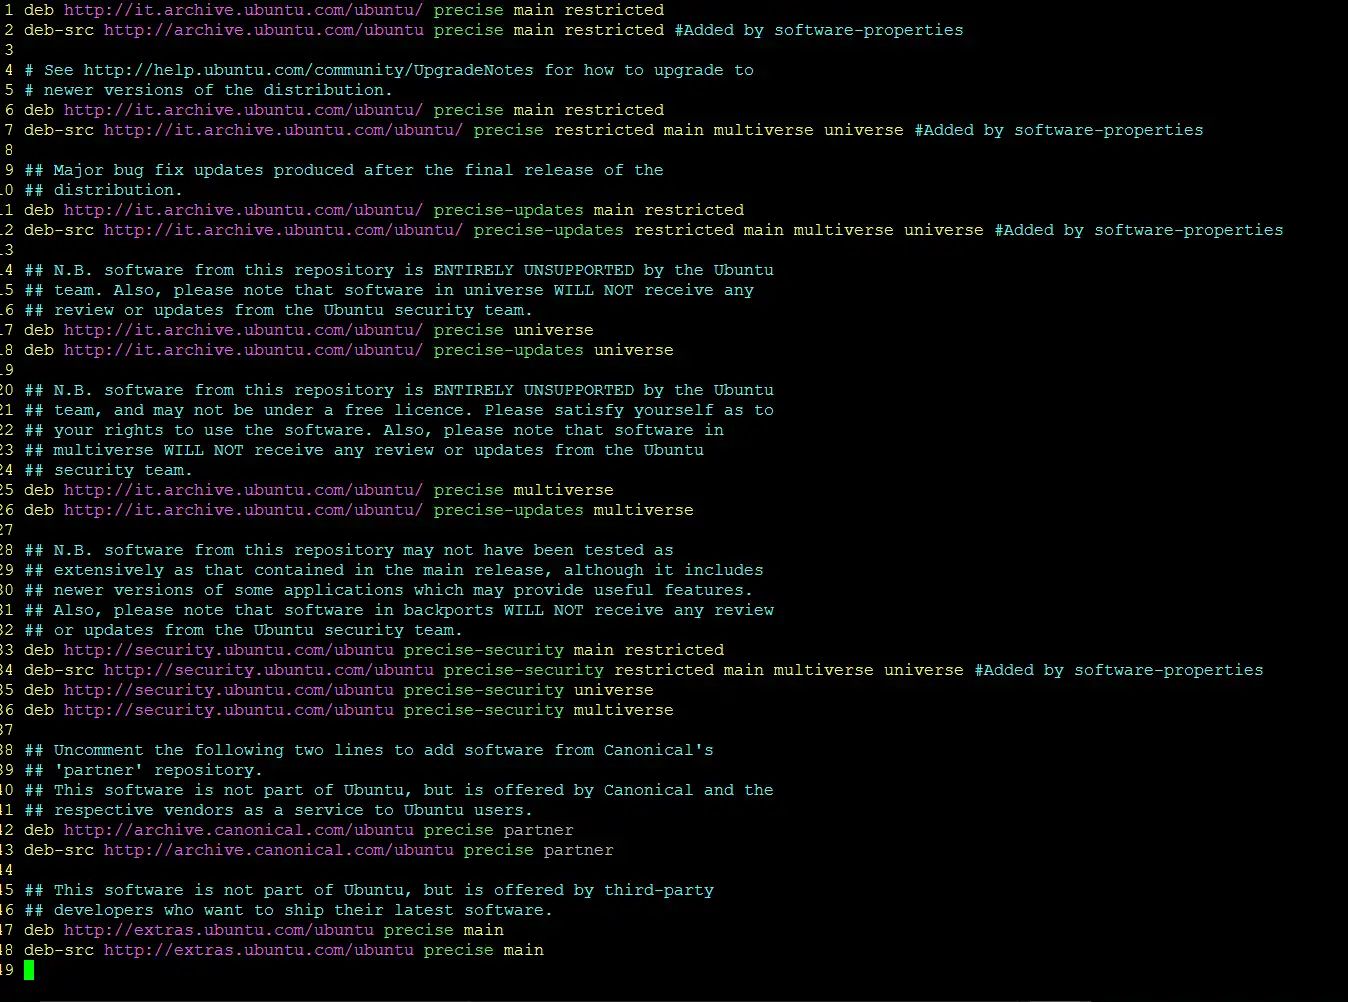Image resolution: width=1348 pixels, height=1002 pixels.
Task: Select the deb "precise-updates universe" line
Action: pos(349,350)
